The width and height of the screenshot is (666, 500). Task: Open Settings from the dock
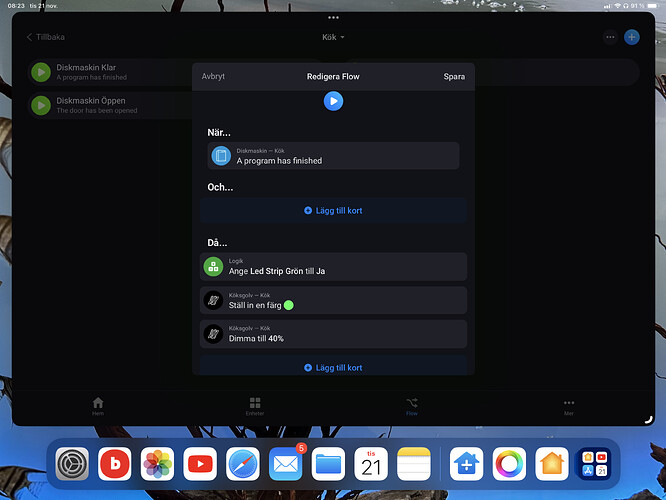pos(72,464)
